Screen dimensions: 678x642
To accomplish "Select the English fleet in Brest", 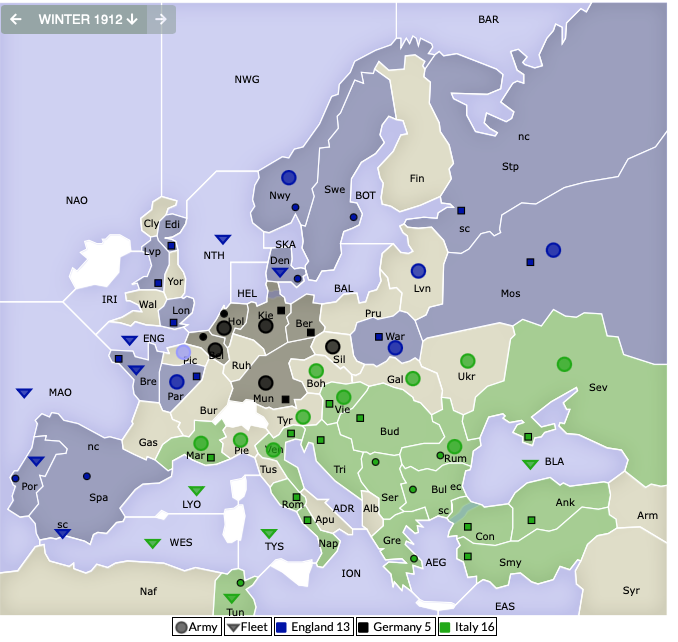I will [136, 370].
